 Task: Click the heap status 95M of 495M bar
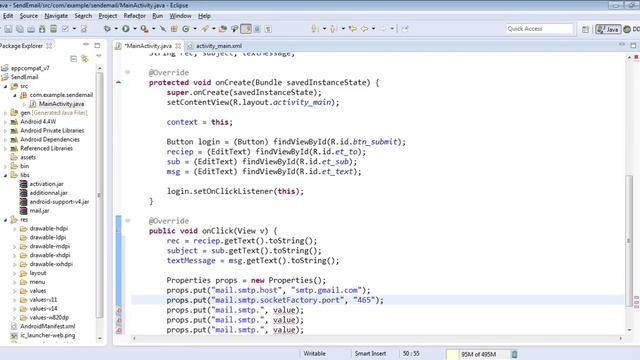click(x=478, y=354)
